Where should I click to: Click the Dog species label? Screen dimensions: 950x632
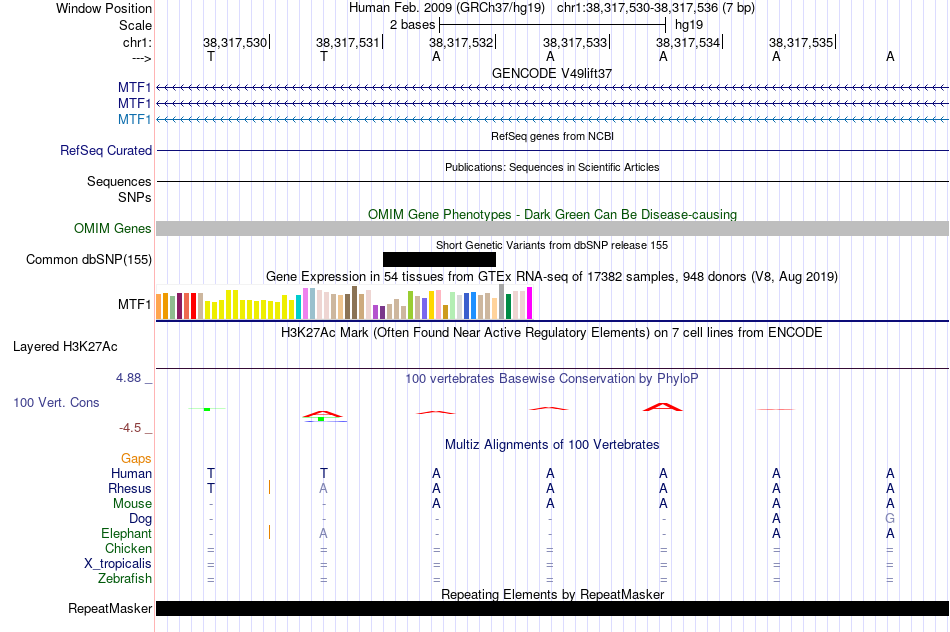pos(141,519)
